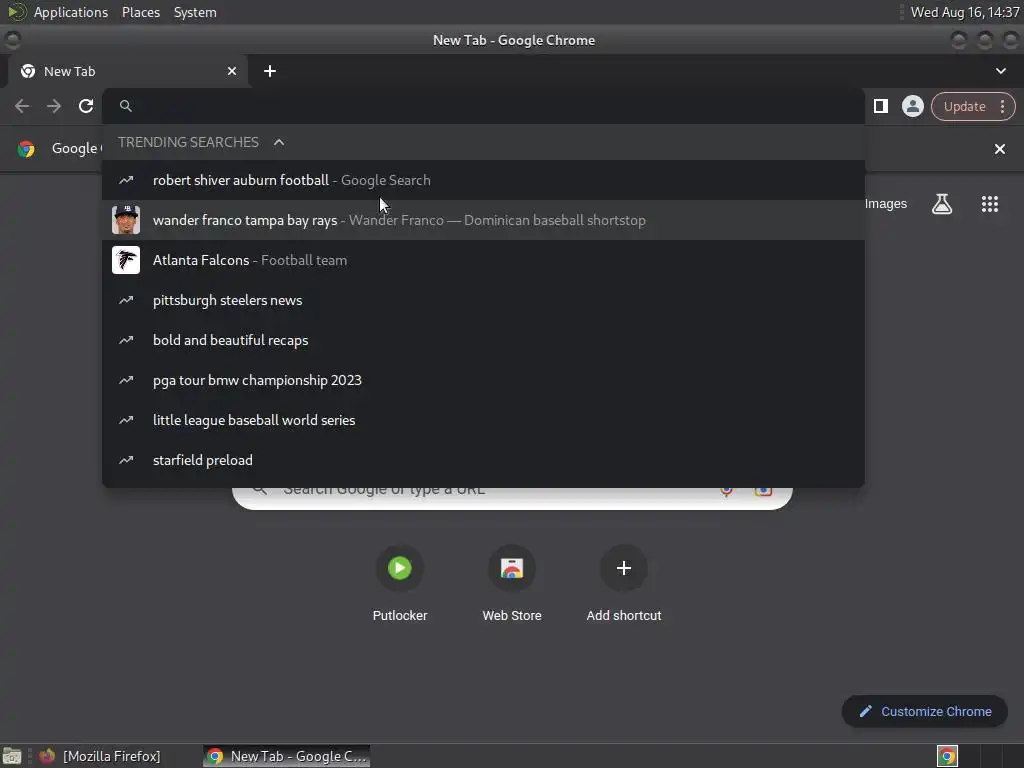Select pga tour bmw championship 2023
The height and width of the screenshot is (768, 1024).
click(483, 380)
